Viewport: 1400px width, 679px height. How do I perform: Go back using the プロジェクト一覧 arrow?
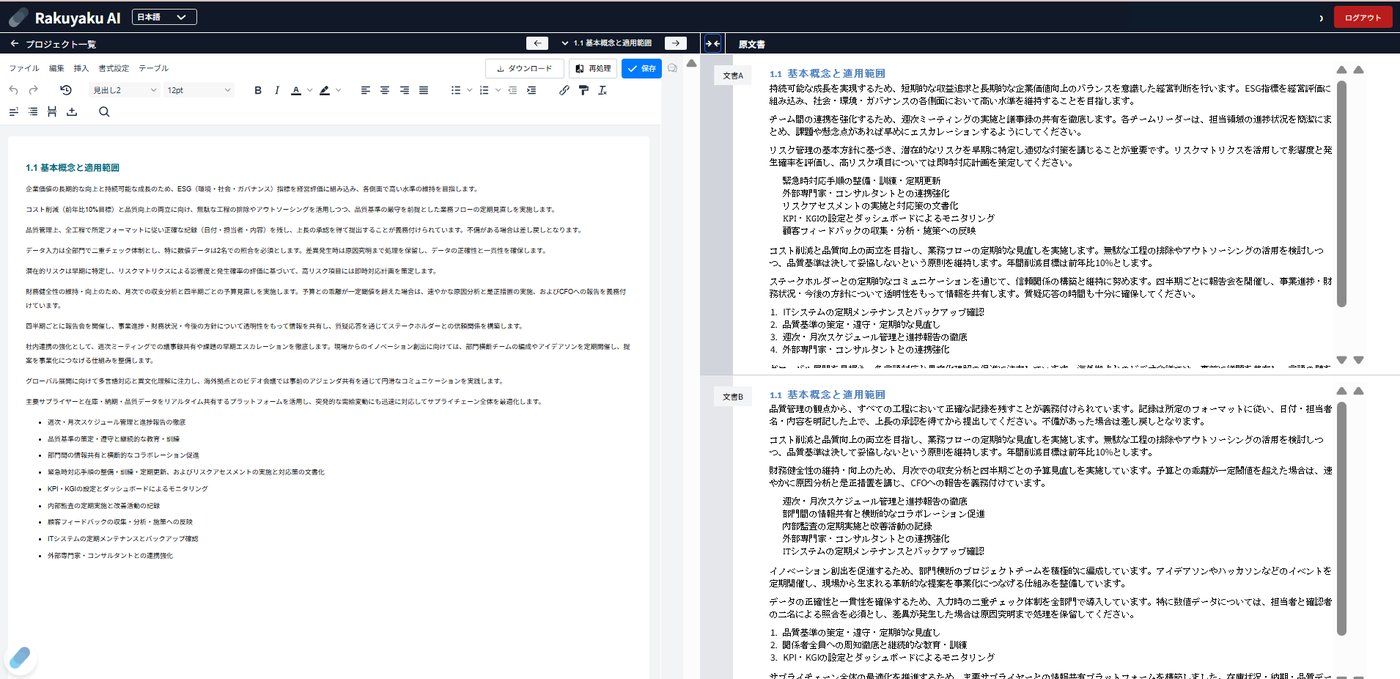coord(15,44)
